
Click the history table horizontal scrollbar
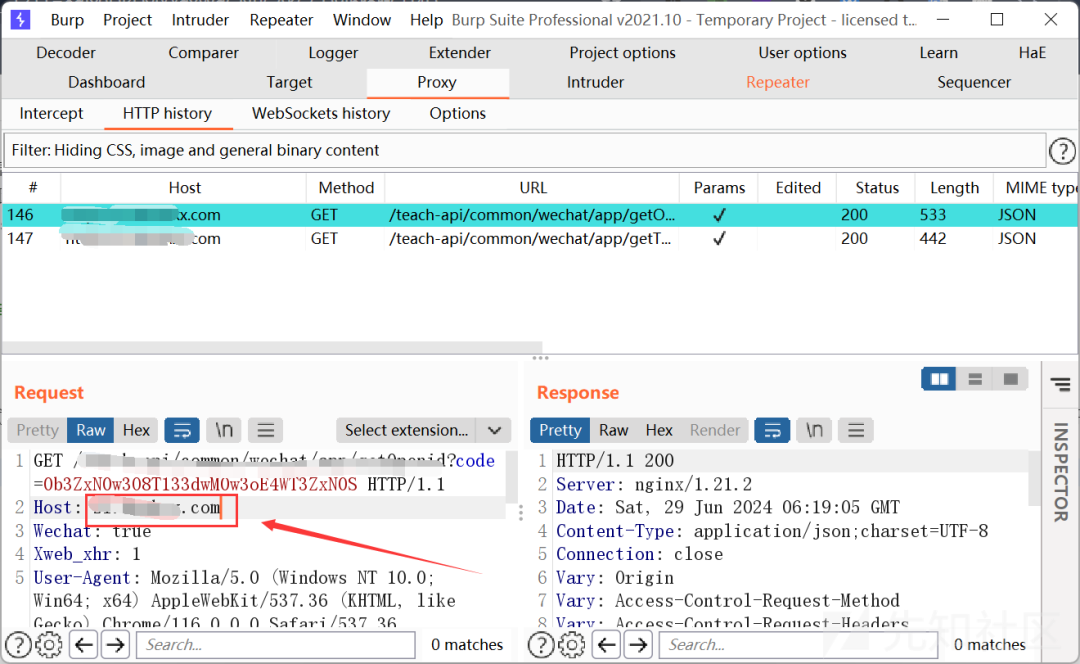click(x=272, y=346)
